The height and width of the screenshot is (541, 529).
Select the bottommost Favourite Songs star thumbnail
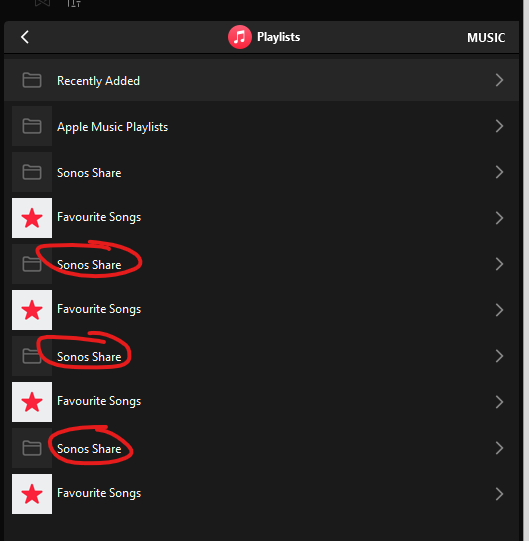coord(32,494)
